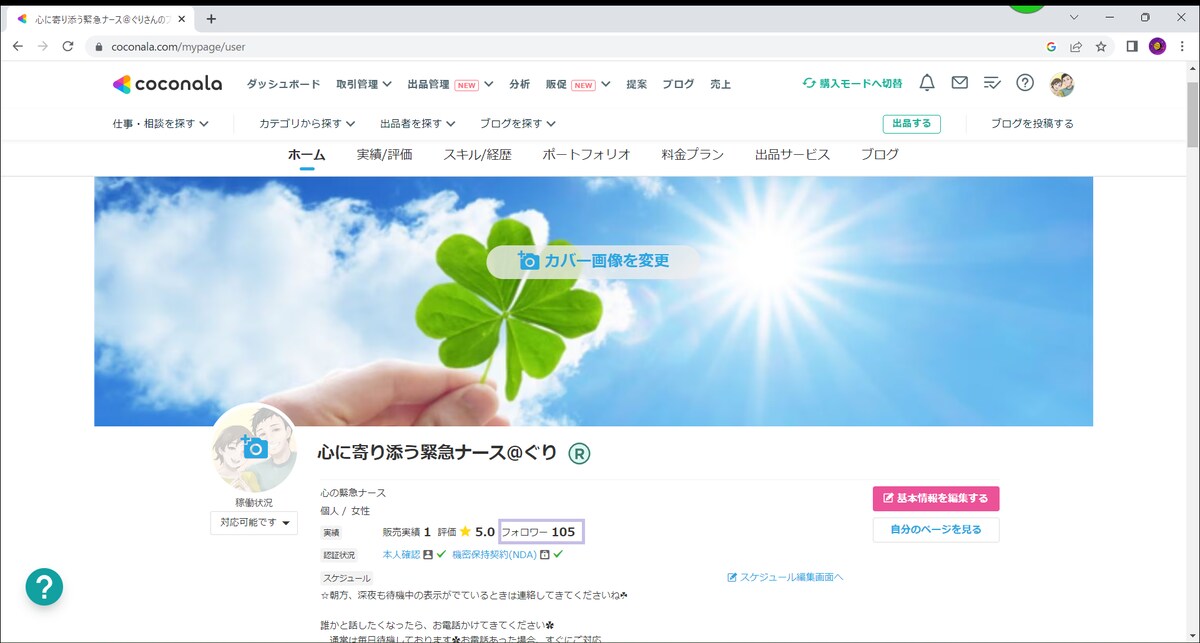Open スケジュール編集画面へ link
Screen dimensions: 1200x643
(785, 577)
